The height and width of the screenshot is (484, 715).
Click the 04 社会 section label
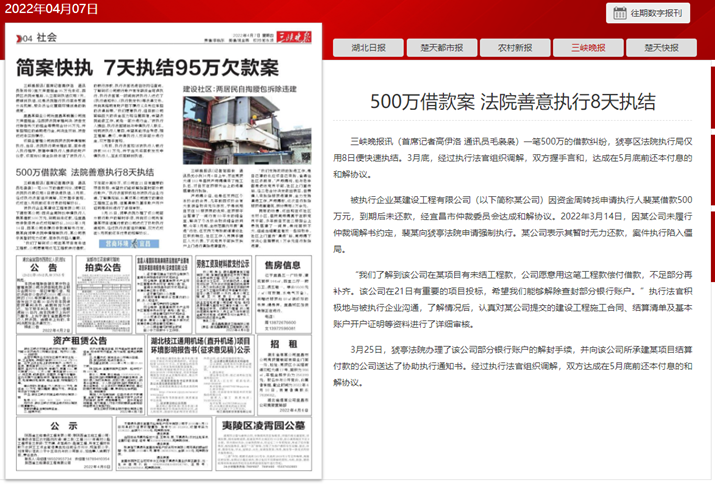coord(36,37)
